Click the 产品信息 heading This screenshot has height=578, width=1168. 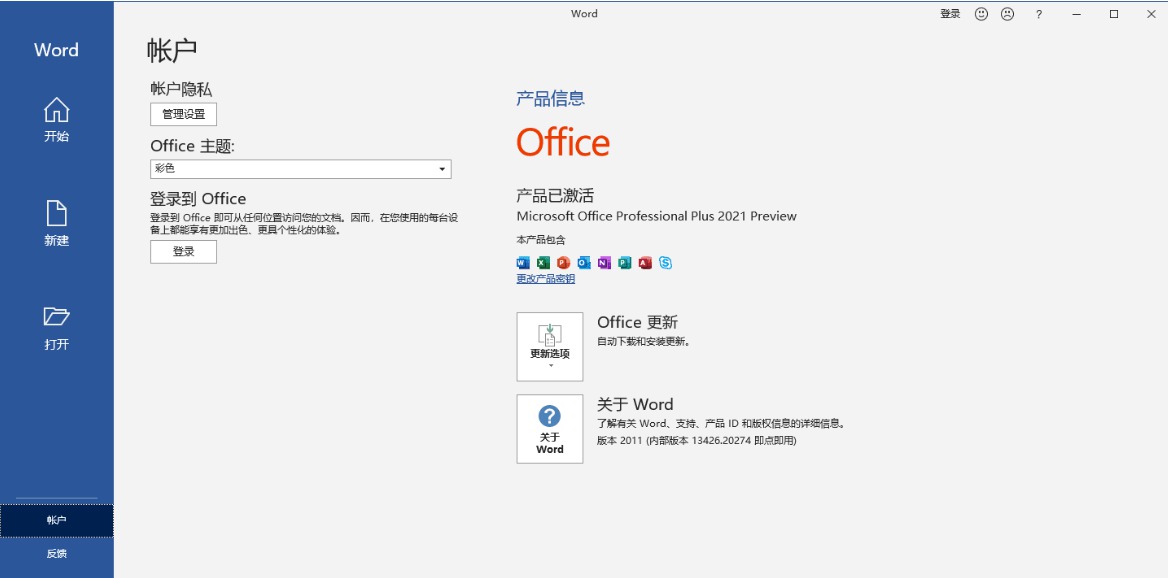coord(550,98)
